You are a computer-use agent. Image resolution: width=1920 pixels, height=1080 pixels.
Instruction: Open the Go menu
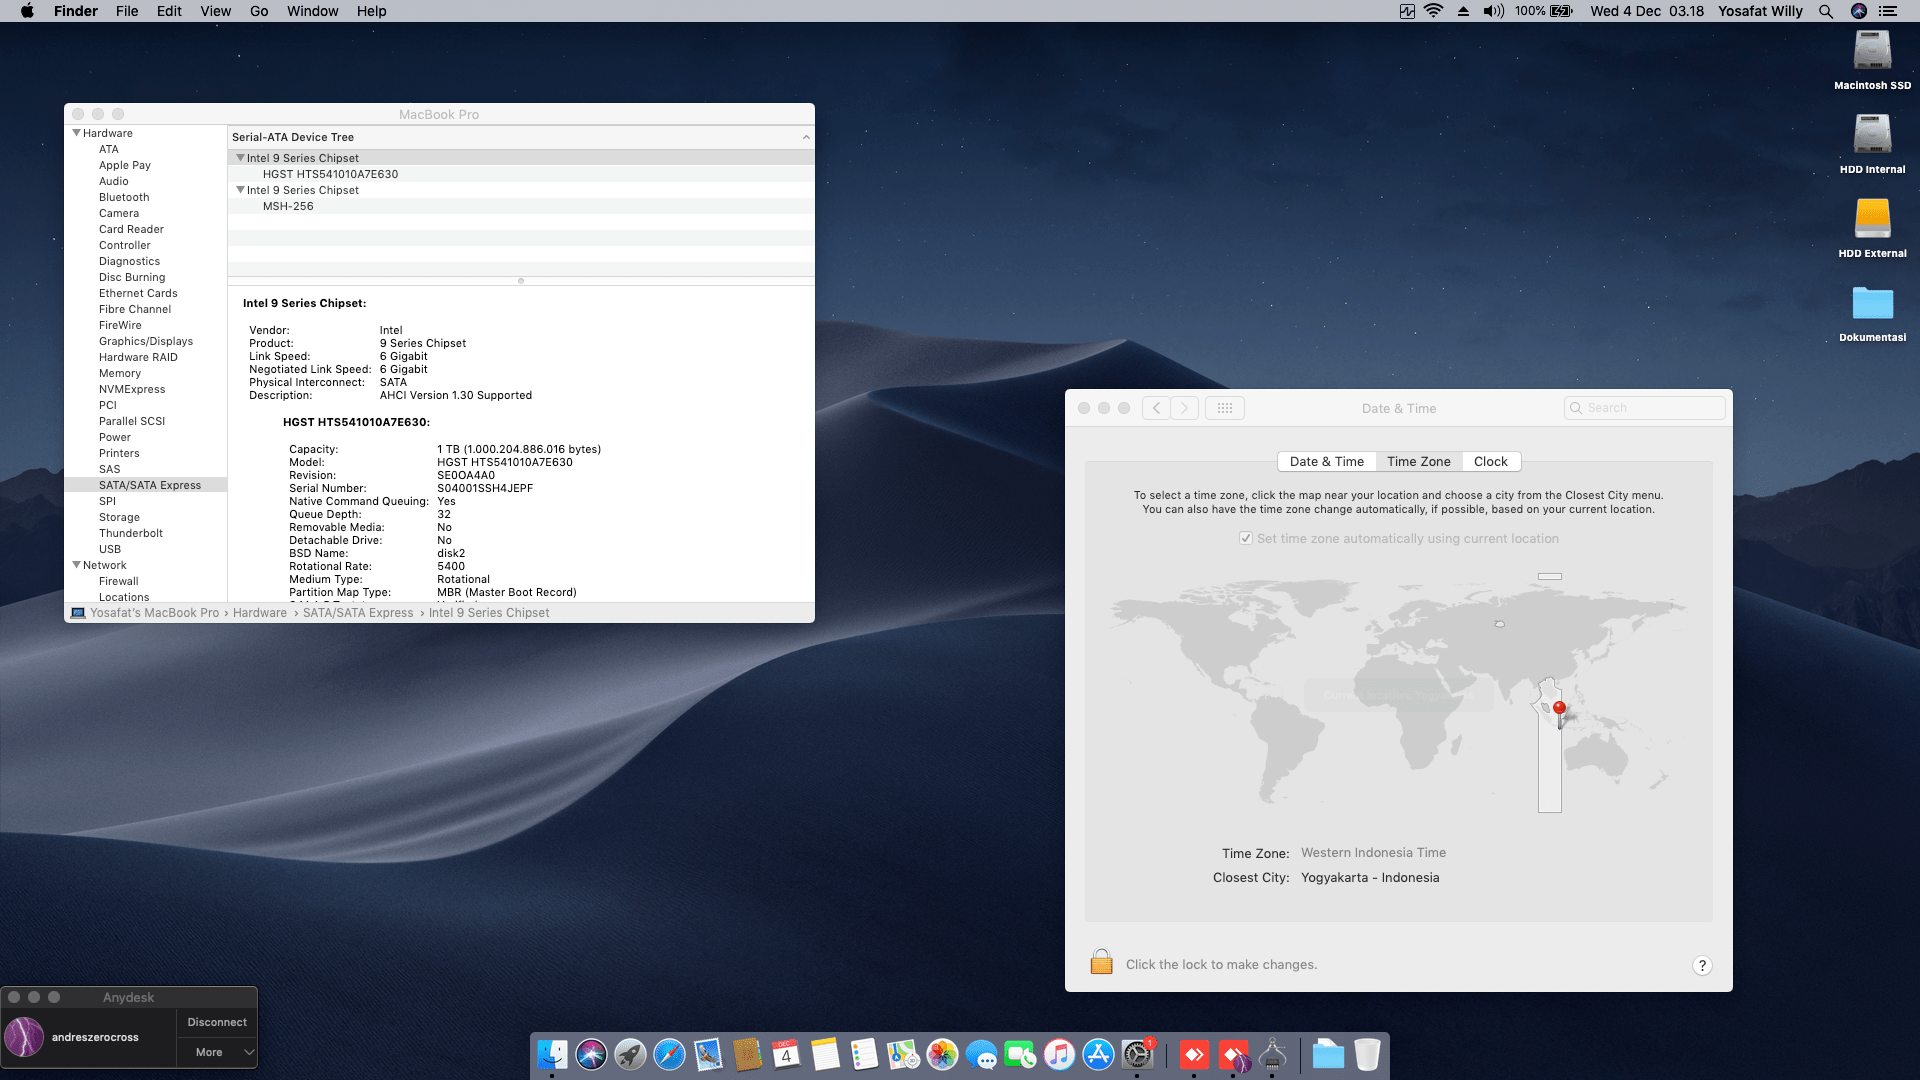tap(259, 11)
